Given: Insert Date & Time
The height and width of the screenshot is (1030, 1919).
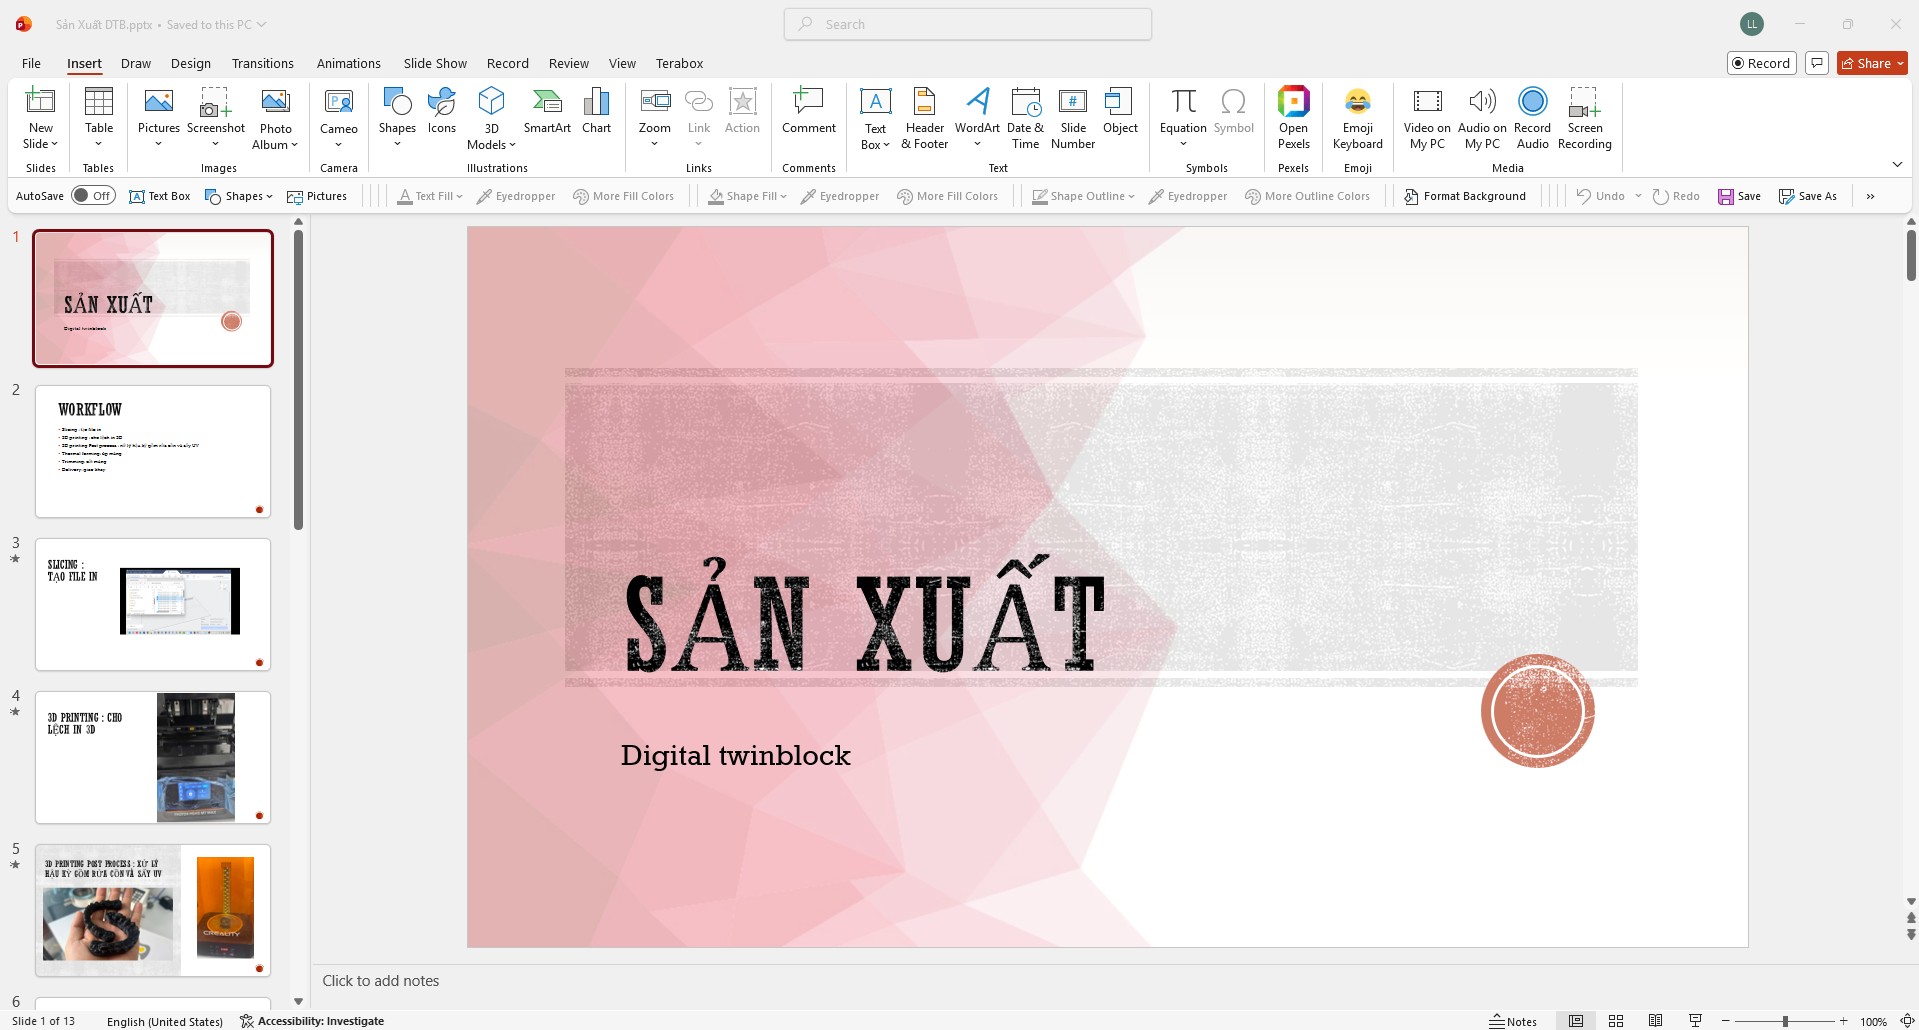Looking at the screenshot, I should 1026,118.
